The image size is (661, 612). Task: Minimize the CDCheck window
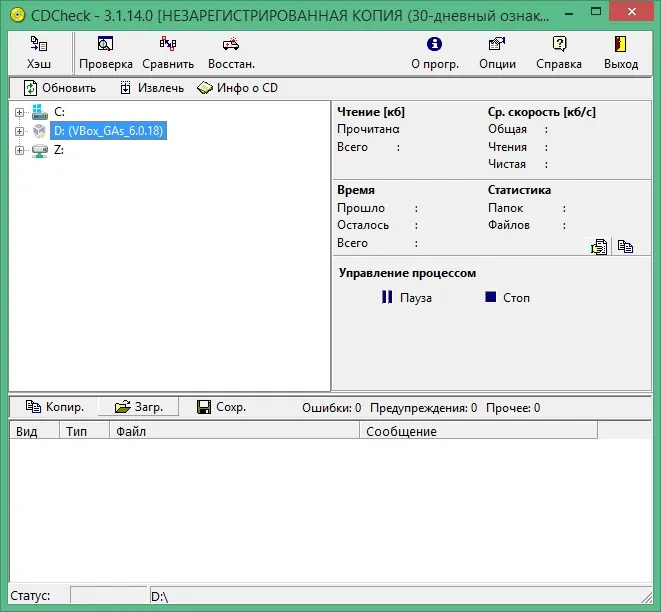tap(569, 13)
